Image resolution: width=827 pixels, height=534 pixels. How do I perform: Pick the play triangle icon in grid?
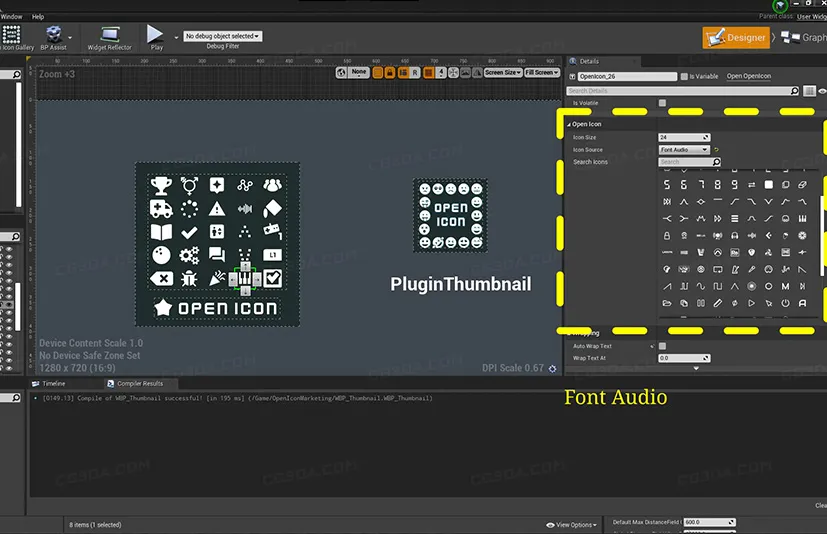752,303
